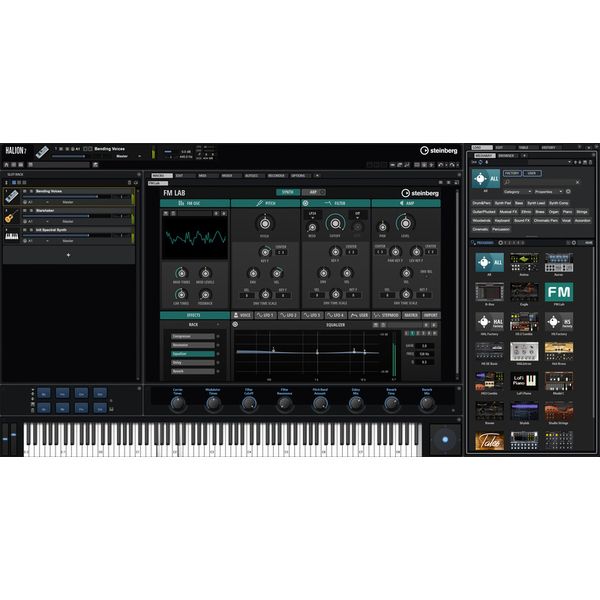
Task: Add a new slot with plus button
Action: [x=68, y=255]
